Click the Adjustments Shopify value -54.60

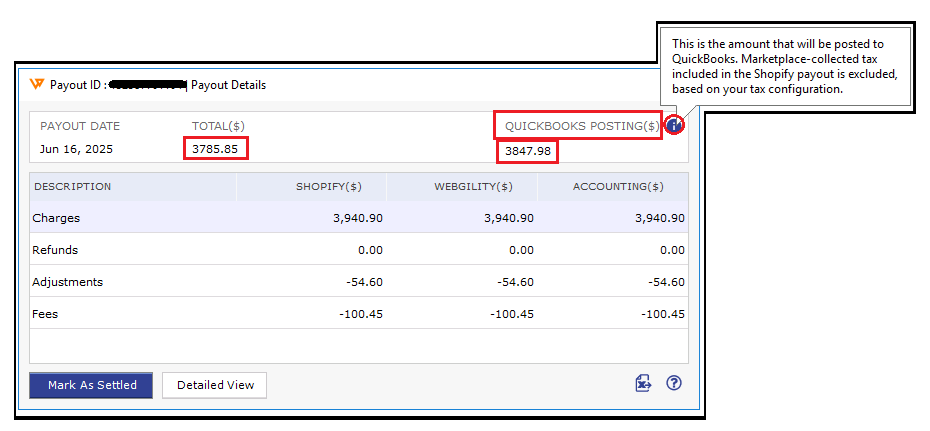point(364,282)
